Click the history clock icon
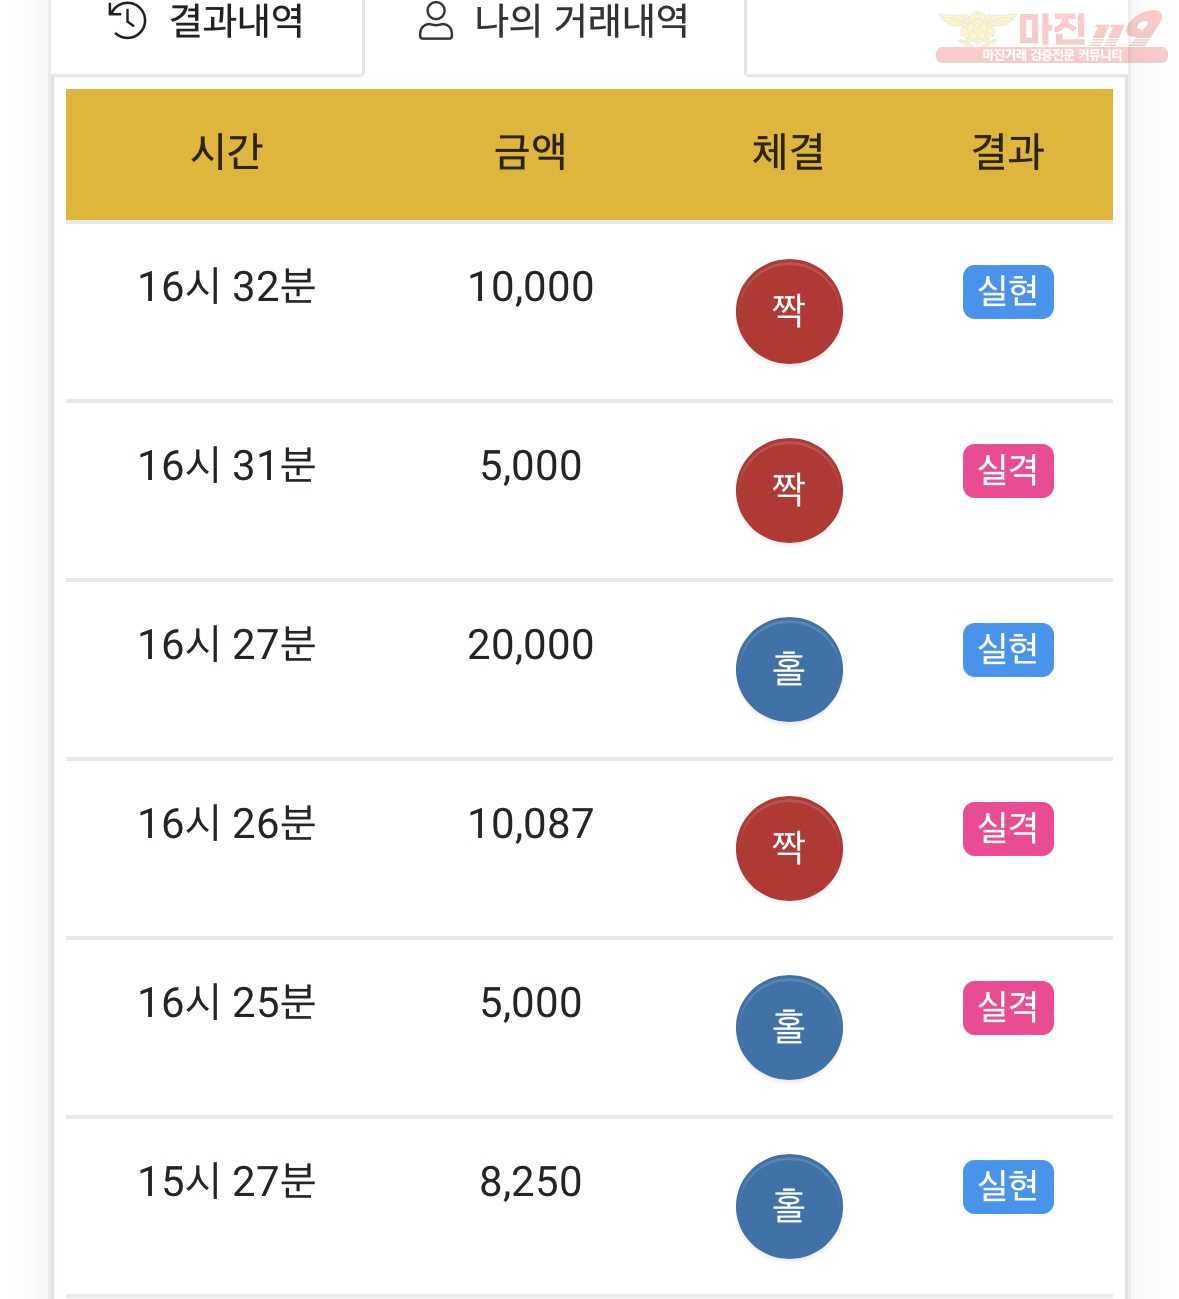1179x1299 pixels. (127, 19)
